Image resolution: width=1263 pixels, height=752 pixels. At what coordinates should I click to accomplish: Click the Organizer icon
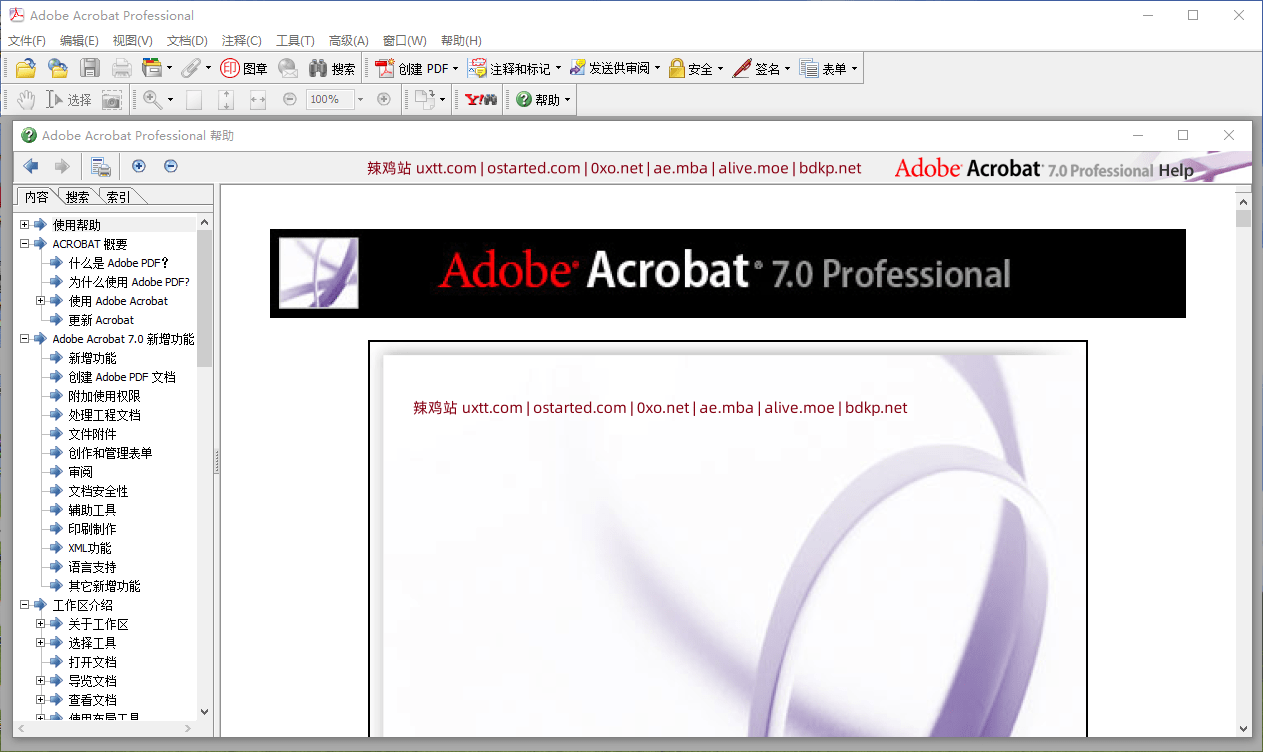tap(152, 69)
